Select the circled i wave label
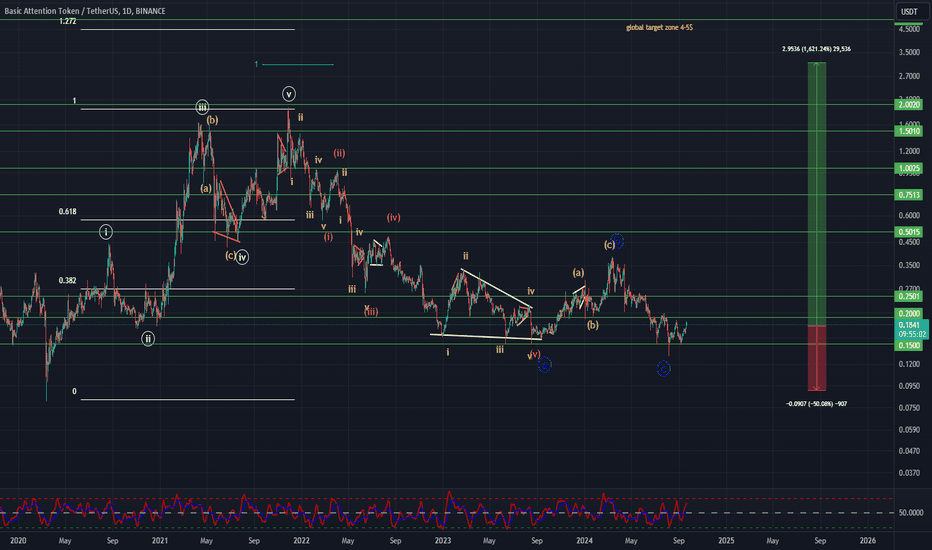Viewport: 932px width, 550px height. (x=106, y=232)
